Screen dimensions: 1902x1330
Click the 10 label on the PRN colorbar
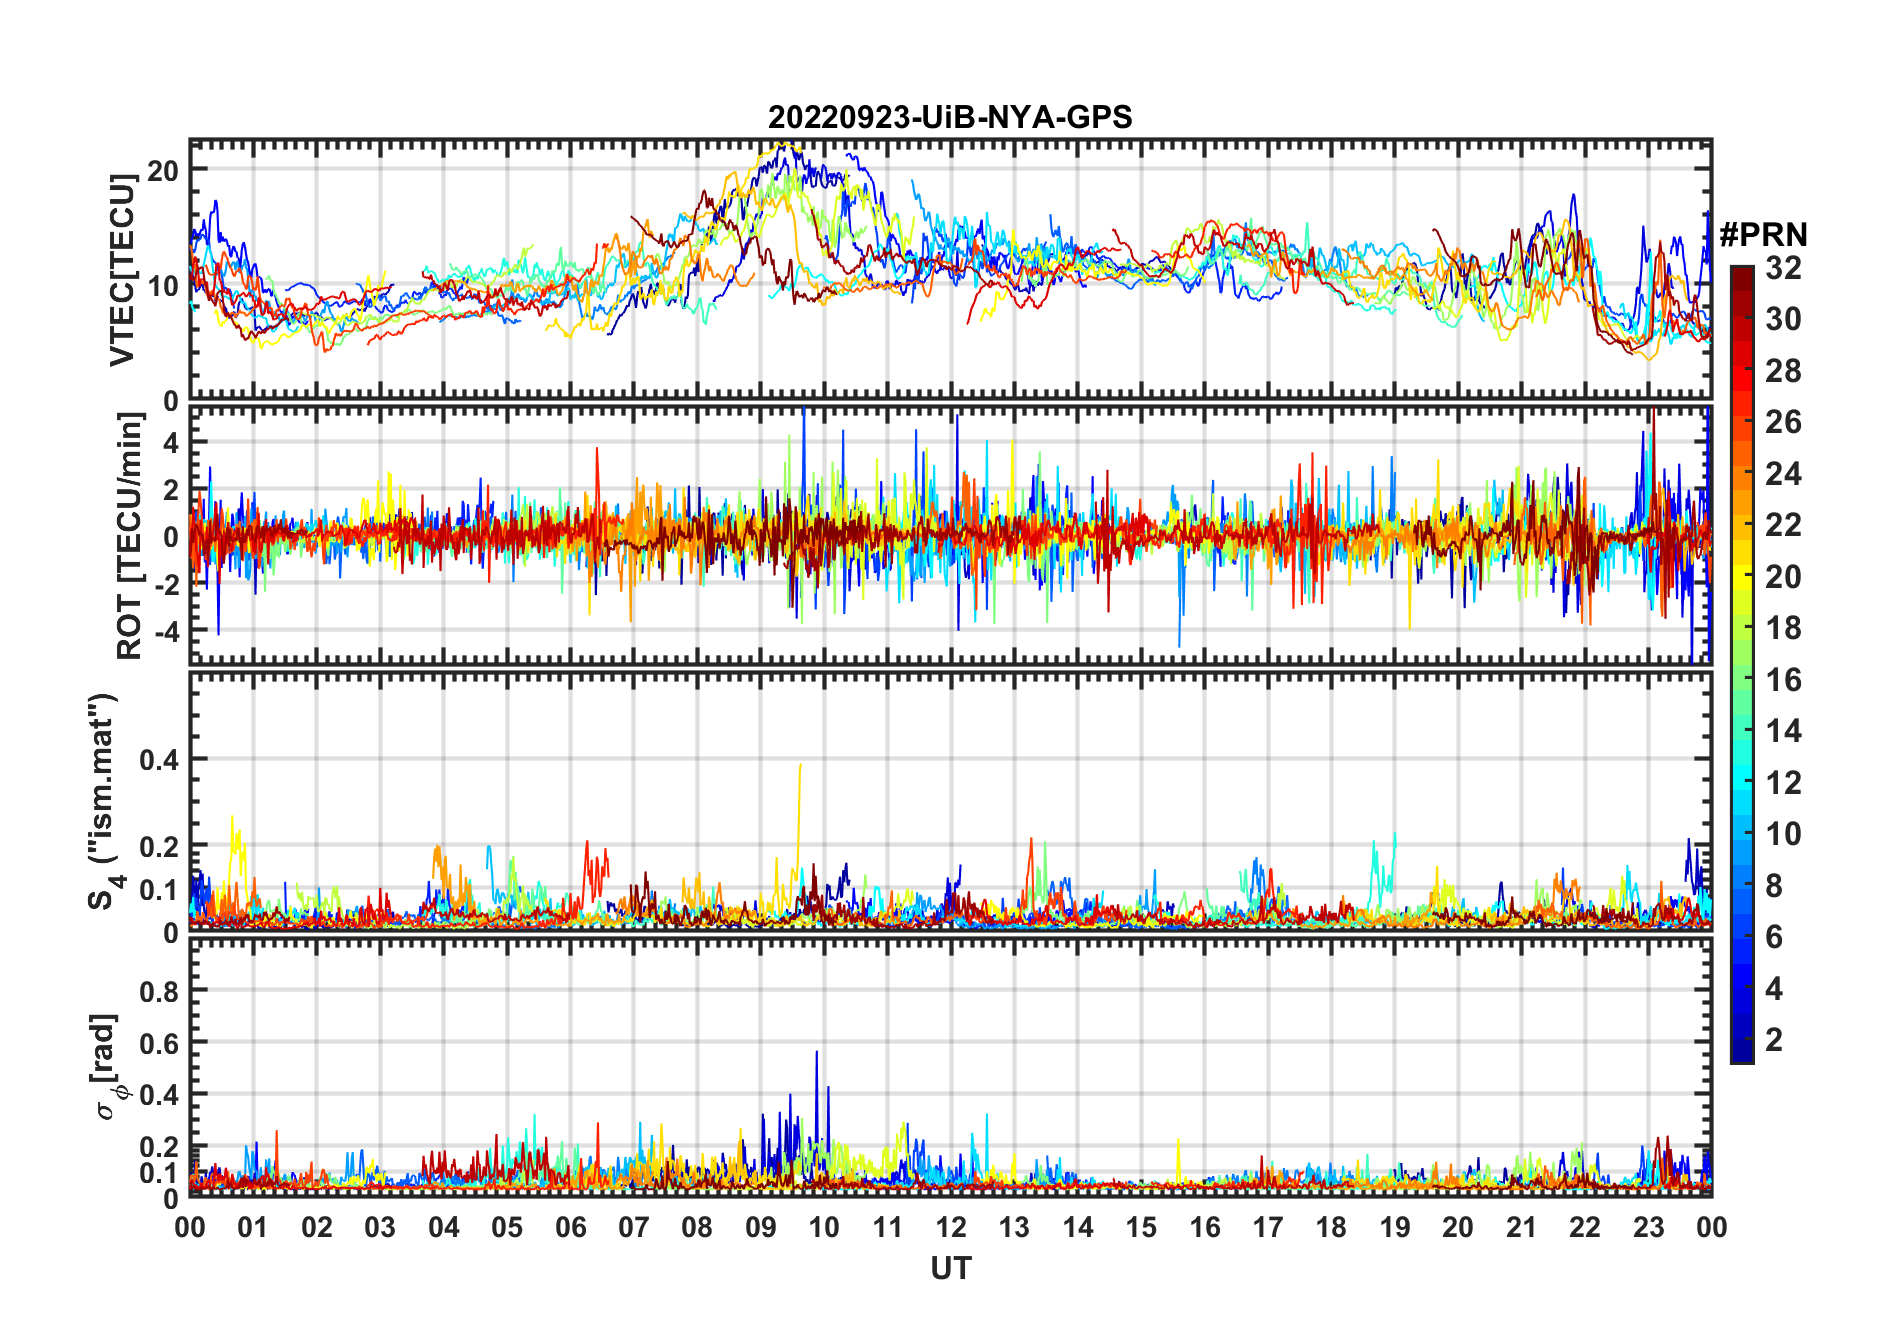click(1783, 834)
